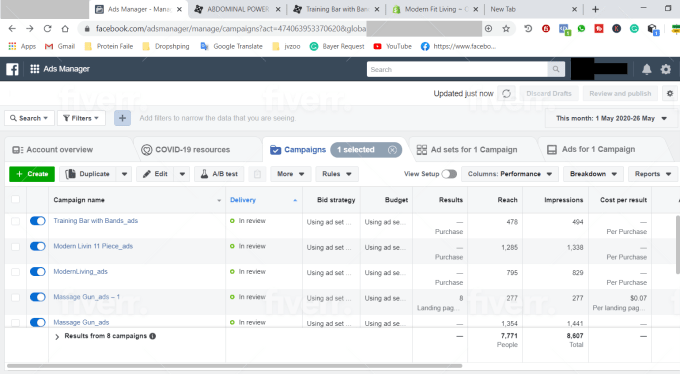Image resolution: width=680 pixels, height=374 pixels.
Task: Open the Gmail bookmark
Action: pyautogui.click(x=60, y=46)
